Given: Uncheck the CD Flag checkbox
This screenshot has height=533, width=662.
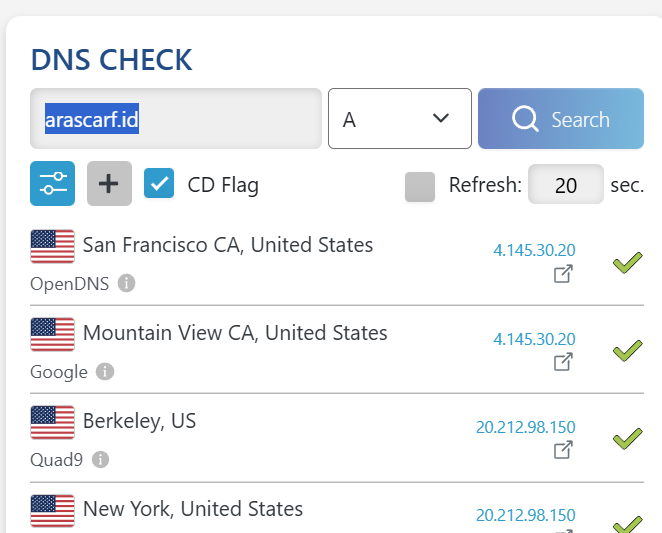Looking at the screenshot, I should tap(160, 184).
